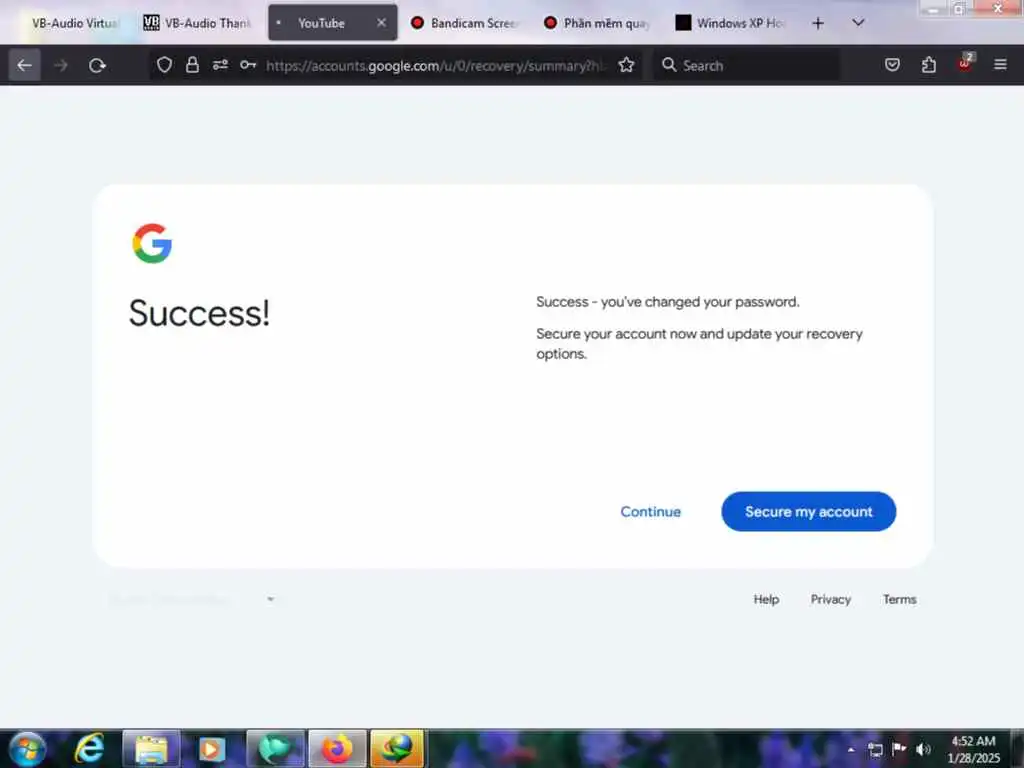Click the Firefox taskbar icon
The height and width of the screenshot is (768, 1024).
click(337, 748)
